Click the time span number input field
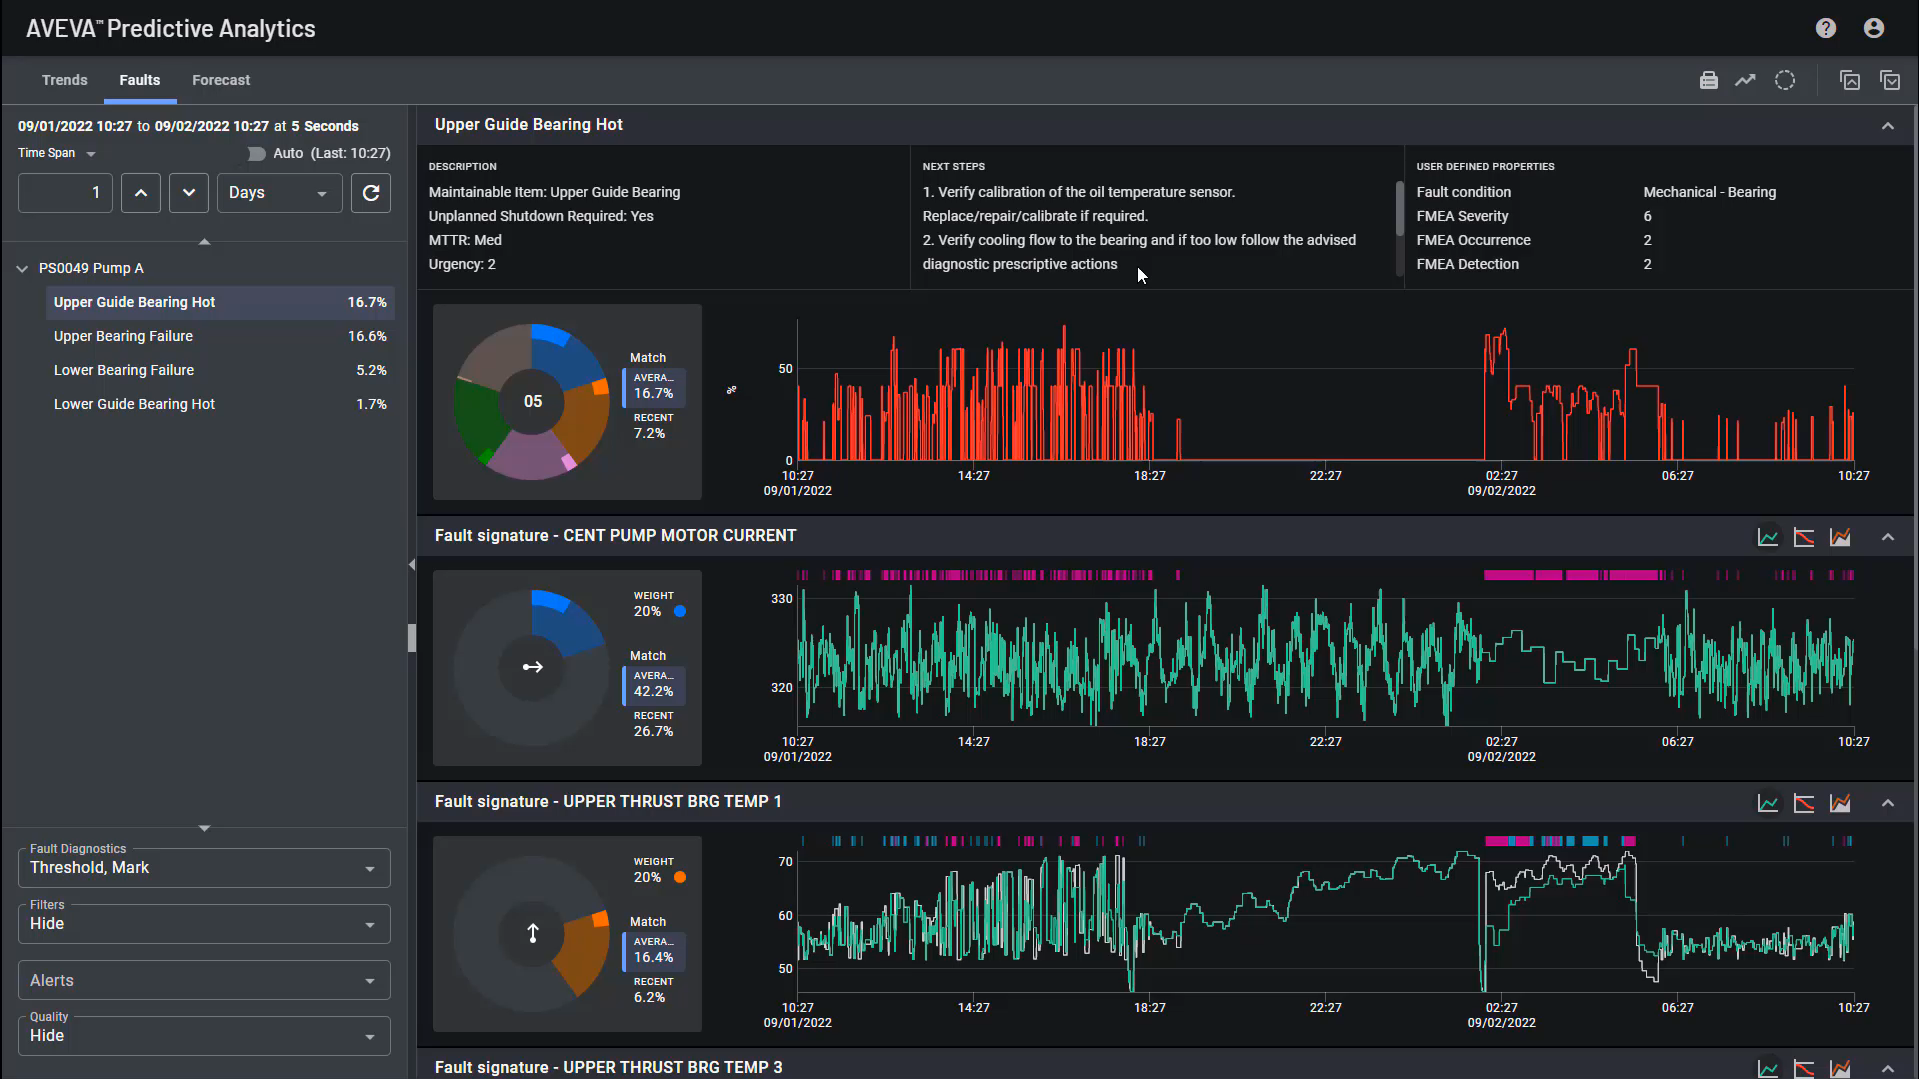 click(x=65, y=193)
